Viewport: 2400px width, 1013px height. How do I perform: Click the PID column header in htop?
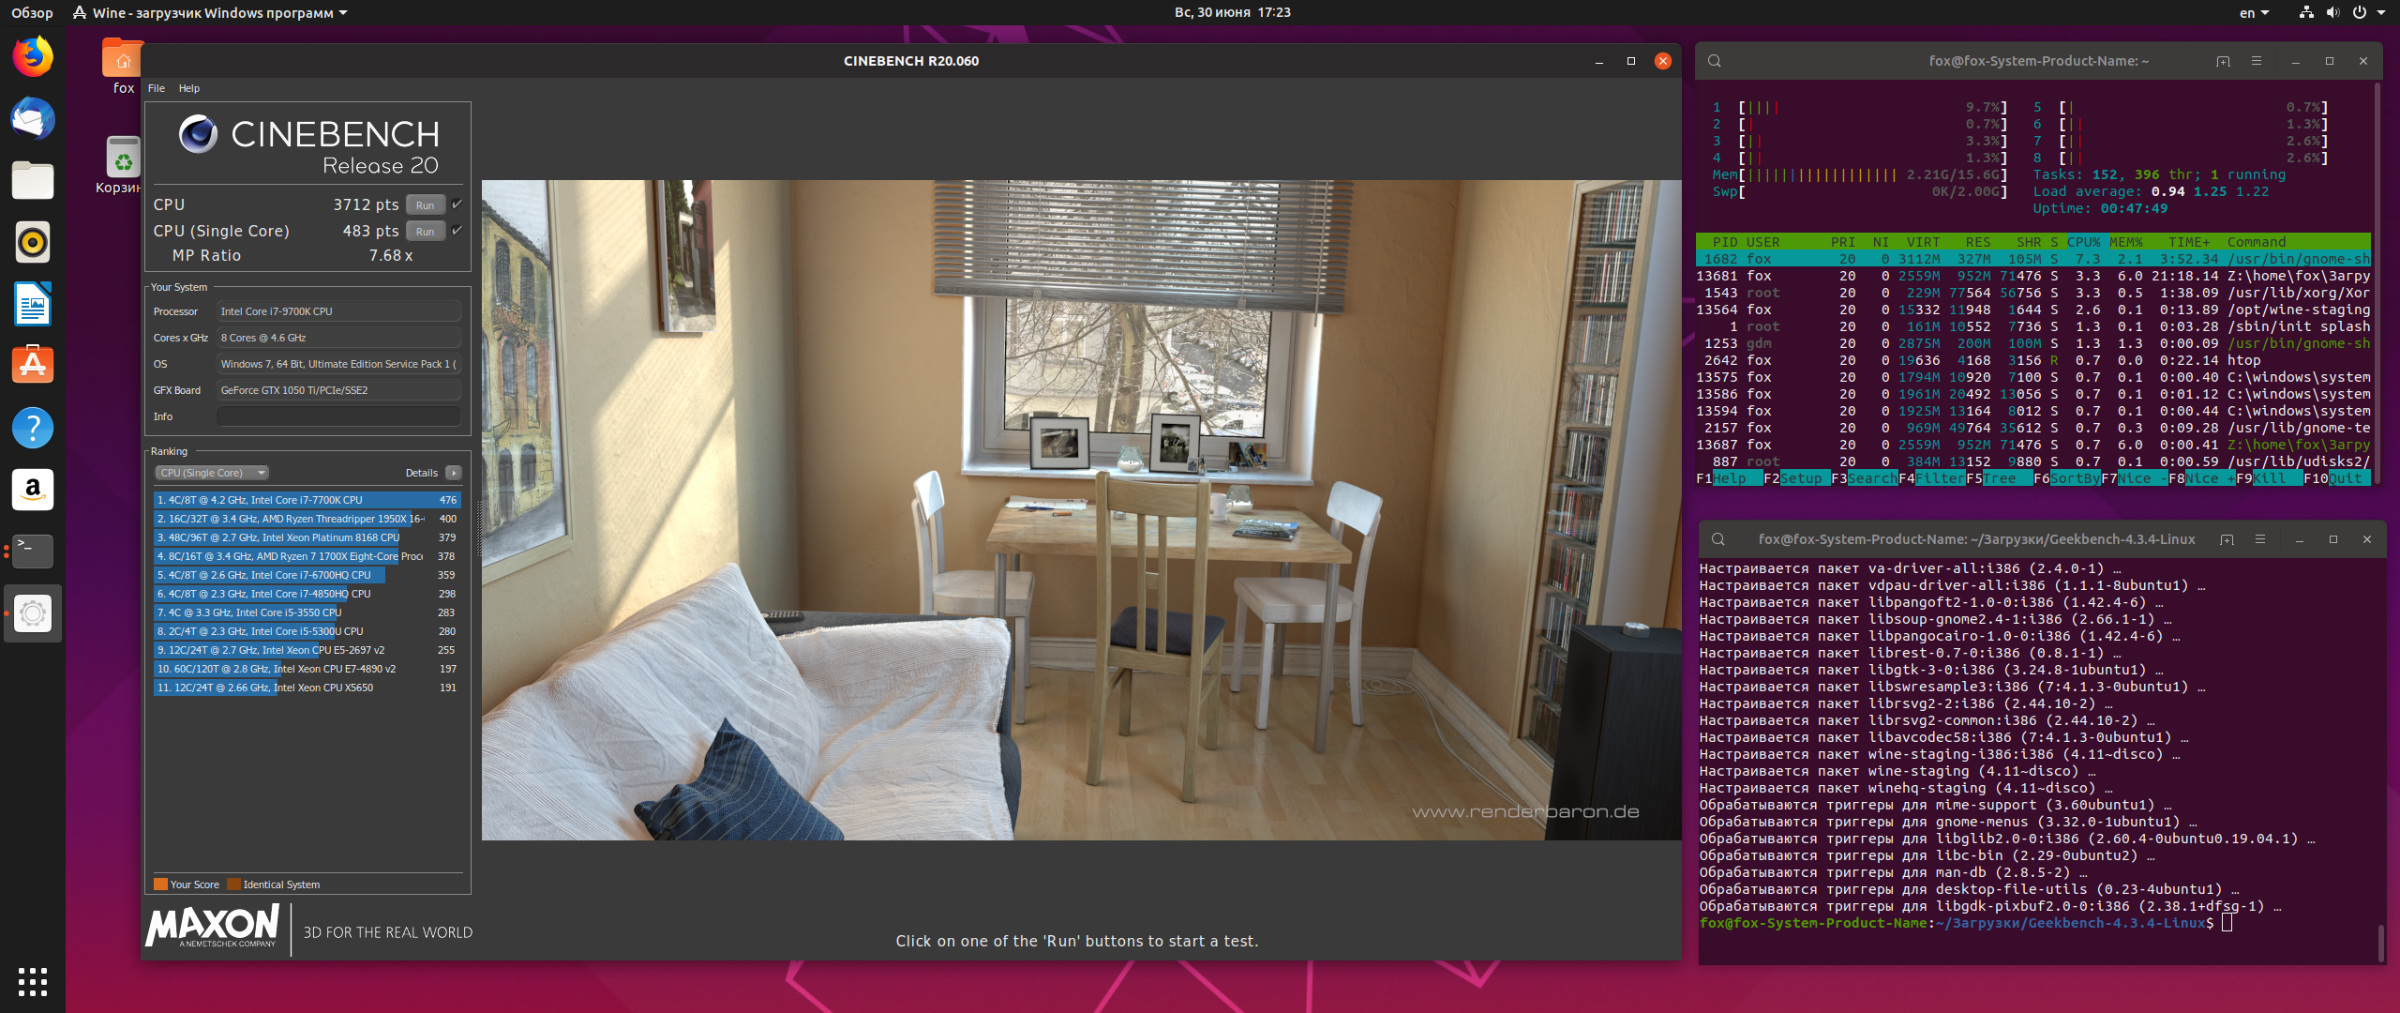point(1724,242)
